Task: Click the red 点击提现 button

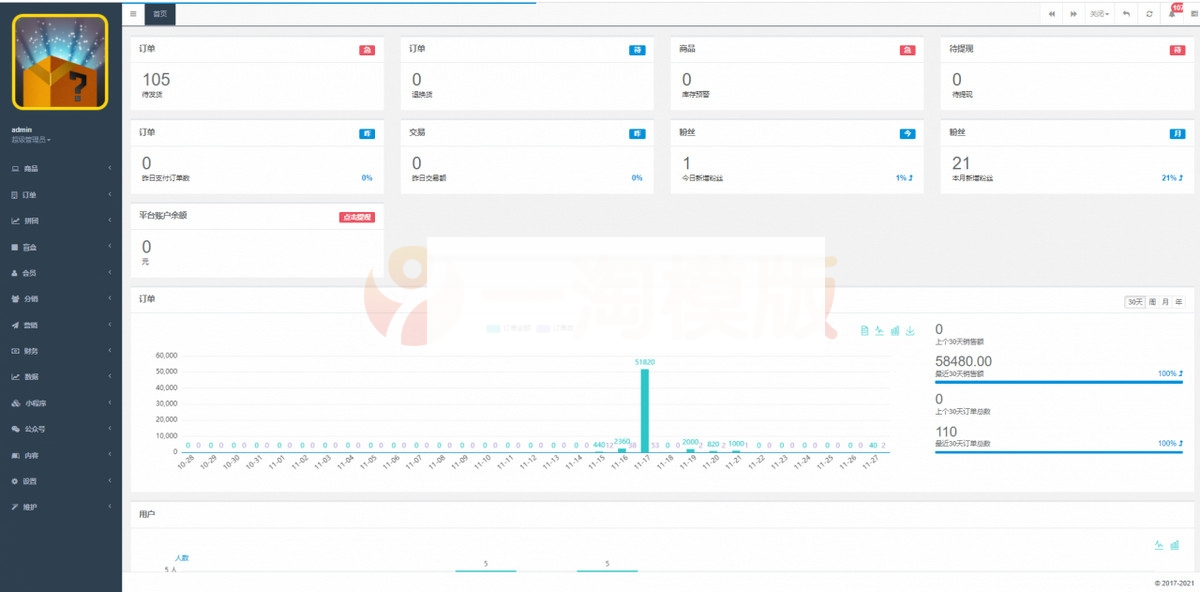Action: pos(357,217)
